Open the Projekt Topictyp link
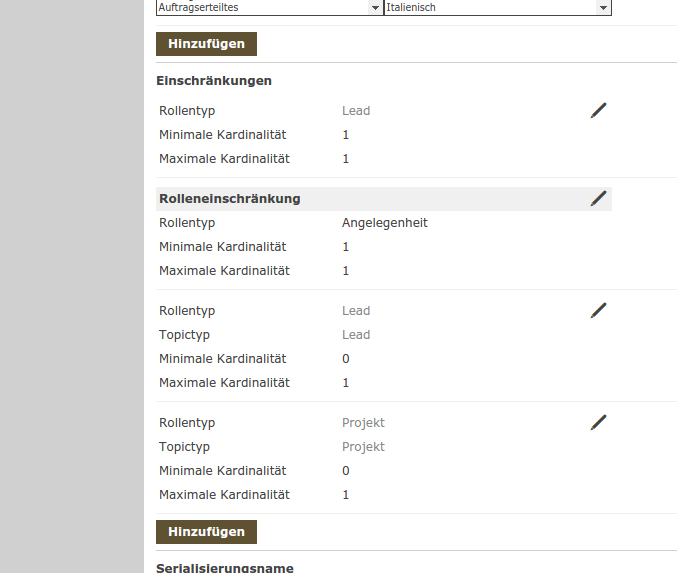 363,447
